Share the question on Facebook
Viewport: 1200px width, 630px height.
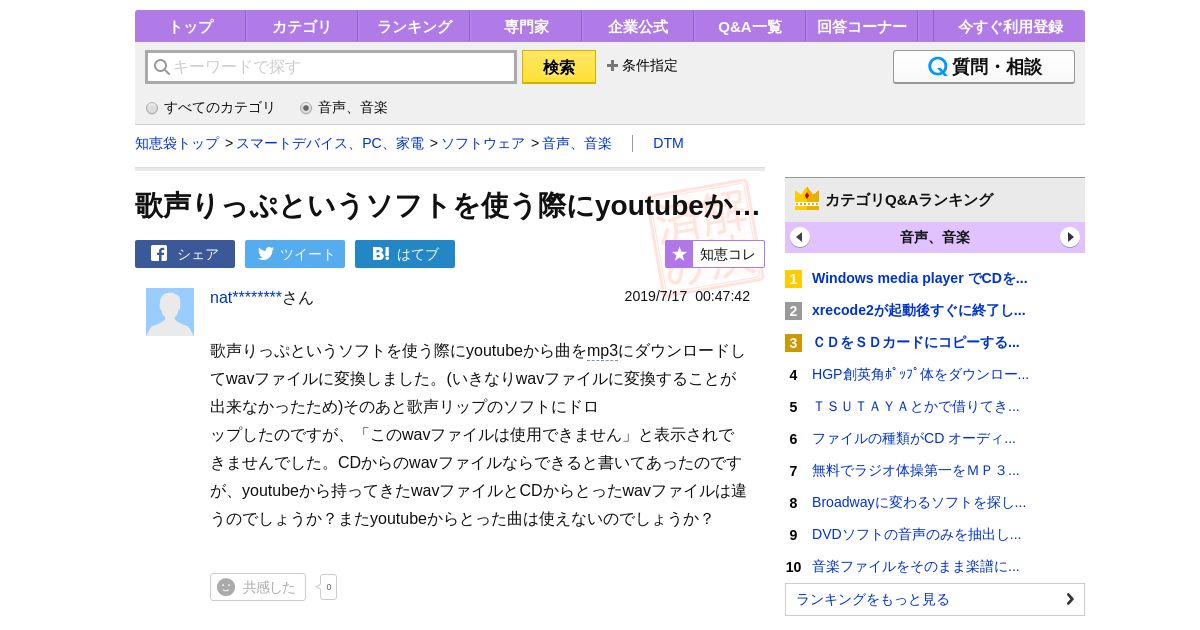pos(185,254)
